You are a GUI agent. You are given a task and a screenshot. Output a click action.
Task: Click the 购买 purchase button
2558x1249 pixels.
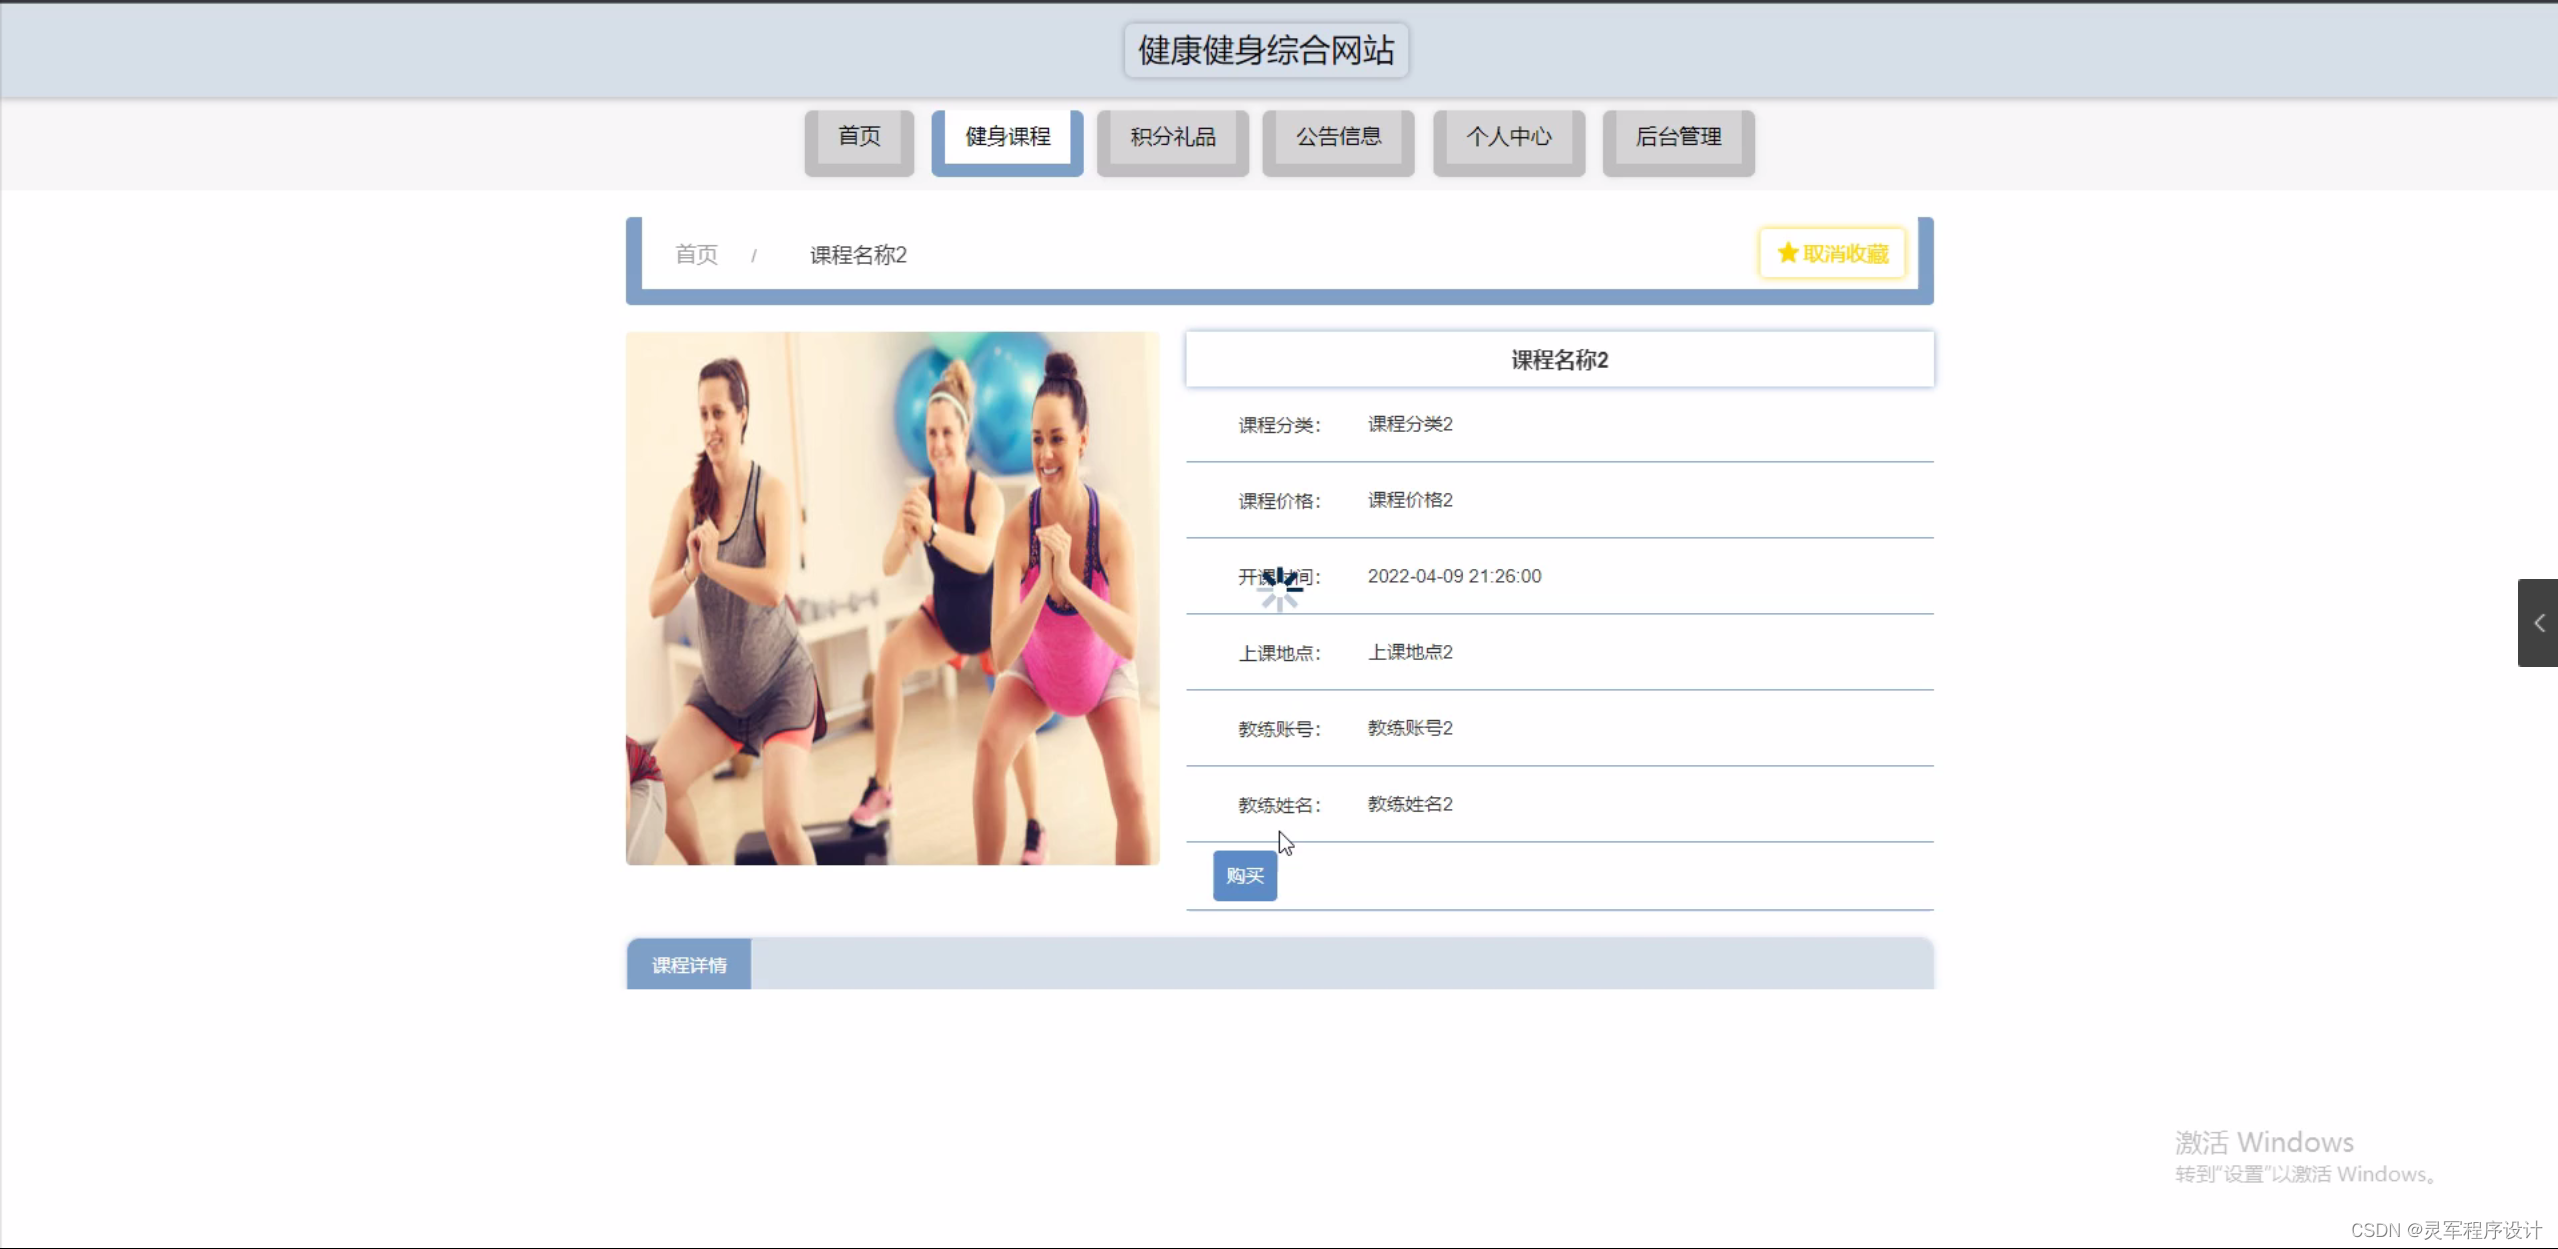tap(1243, 875)
